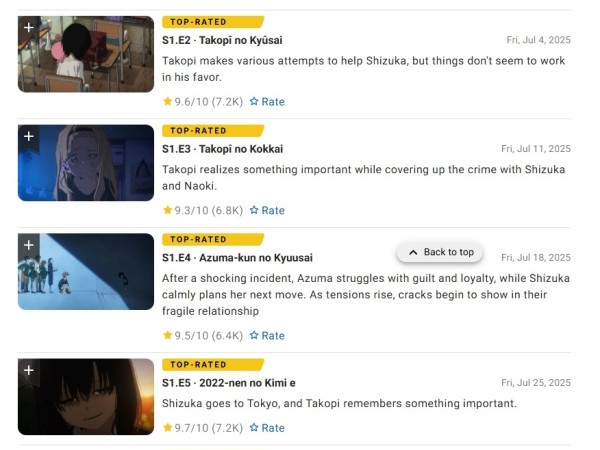This screenshot has width=600, height=450.
Task: Open S1.E4 Azuma-kun no Kyuusai title link
Action: point(237,258)
